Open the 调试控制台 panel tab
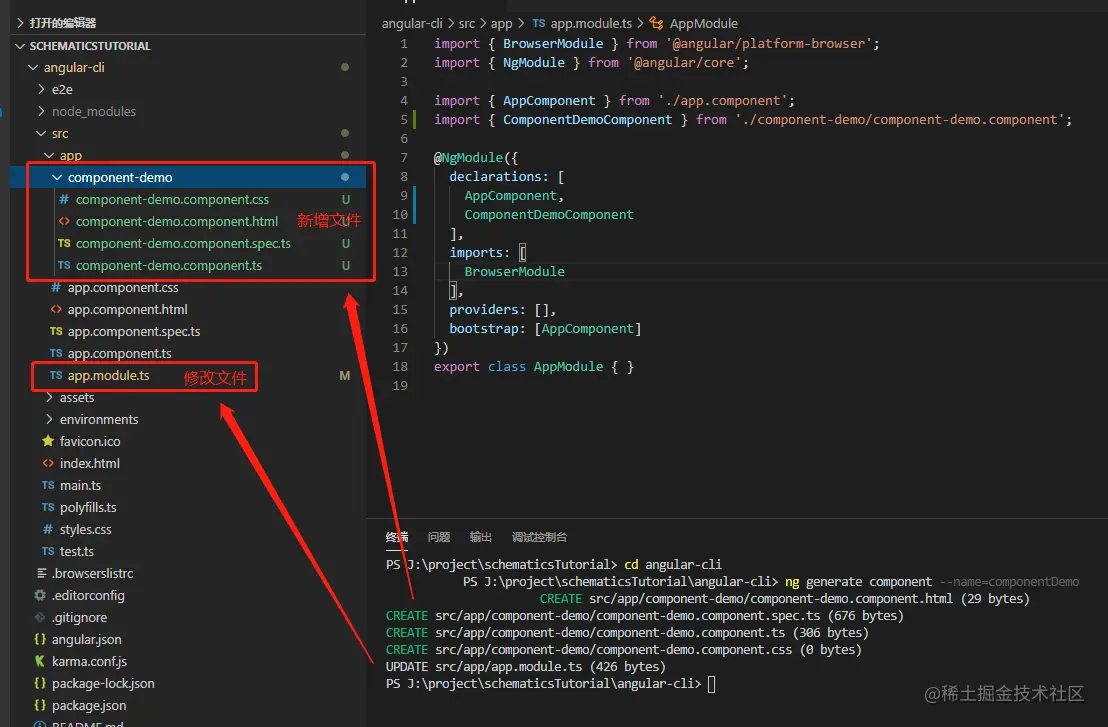Viewport: 1108px width, 727px height. (x=539, y=537)
